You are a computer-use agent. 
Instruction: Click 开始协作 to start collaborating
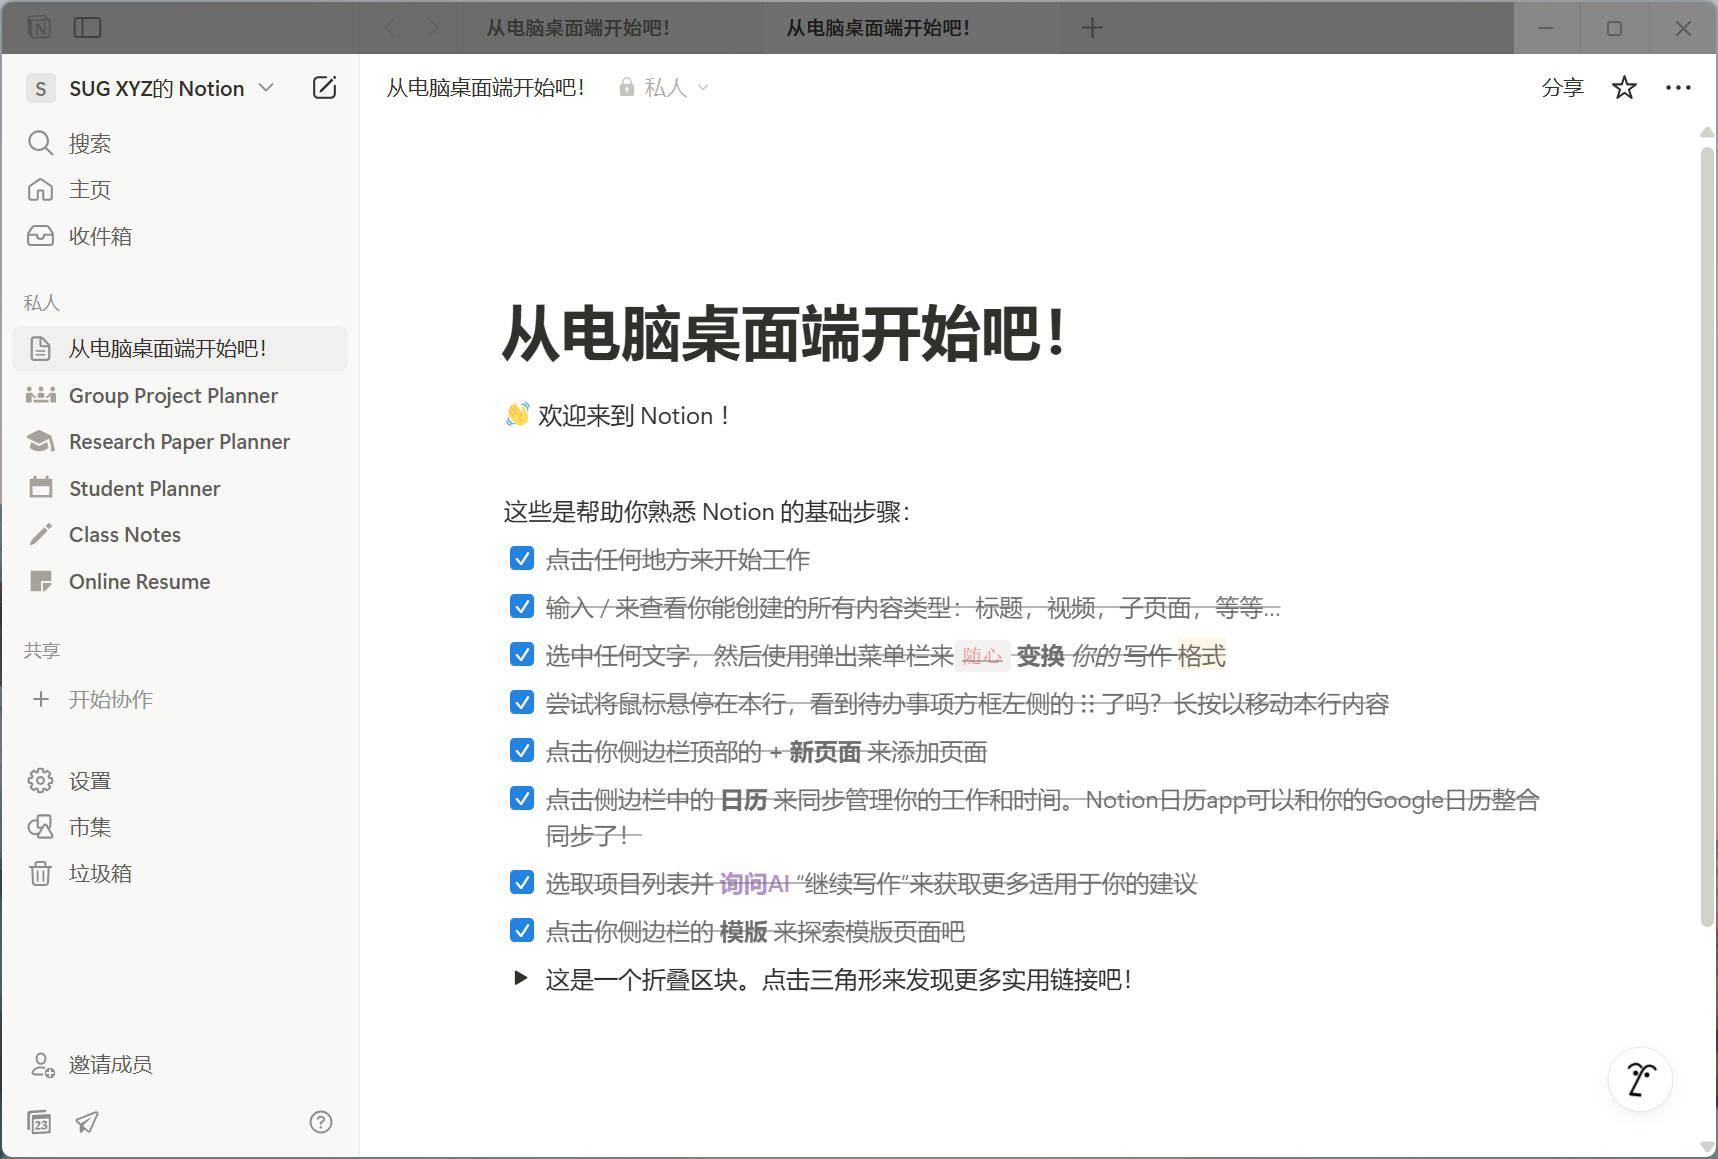click(x=110, y=700)
